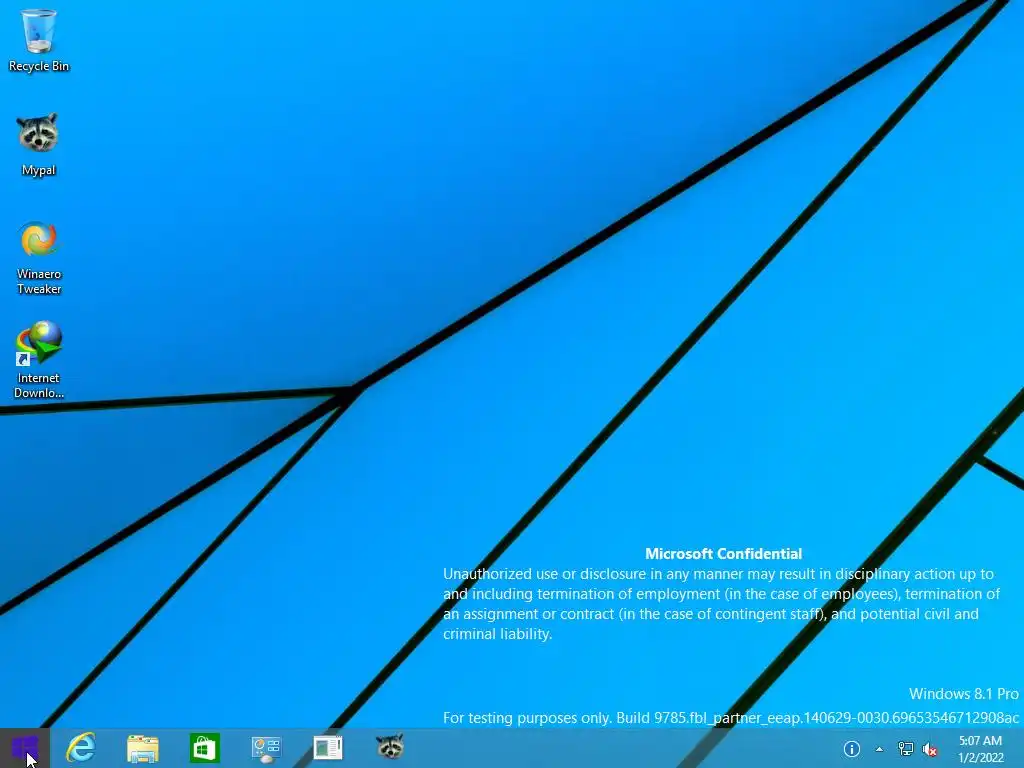
Task: Click the information icon in the system tray
Action: pos(852,749)
